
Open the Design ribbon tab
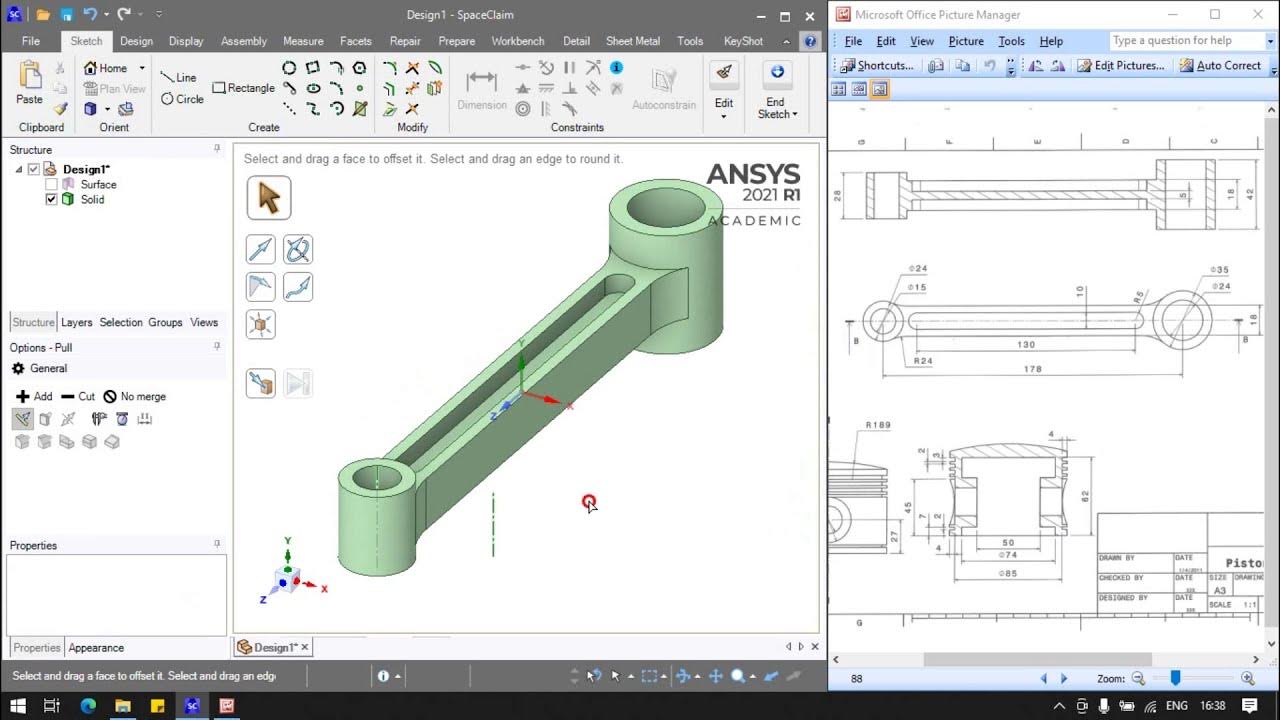coord(137,41)
